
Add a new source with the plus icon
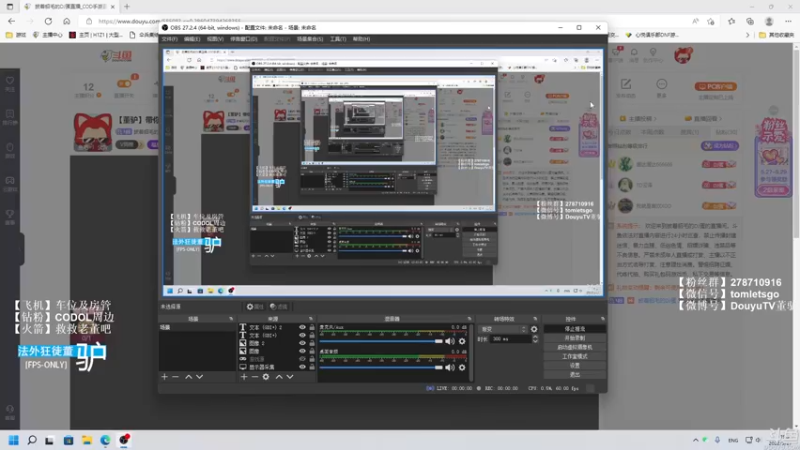pyautogui.click(x=244, y=377)
